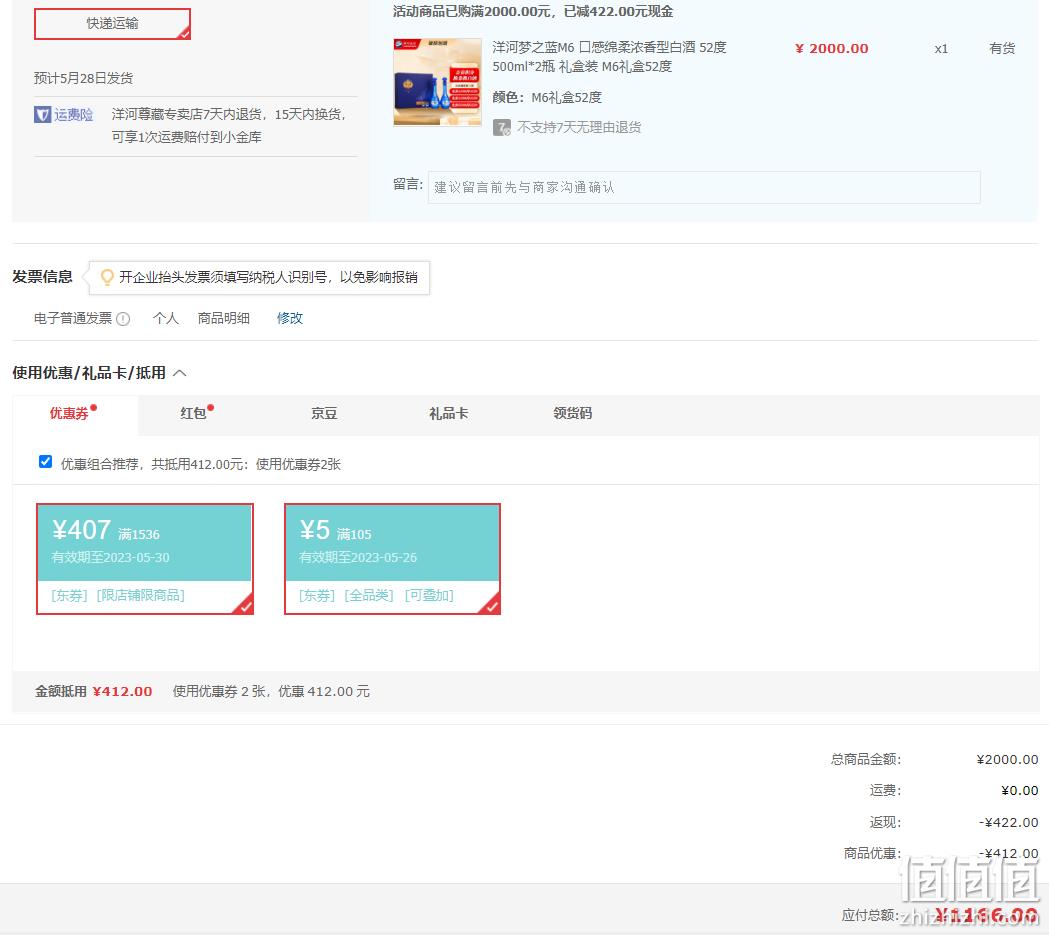The height and width of the screenshot is (935, 1049).
Task: Collapse the 使用优惠/礼品卡/抵用 section
Action: pos(179,373)
